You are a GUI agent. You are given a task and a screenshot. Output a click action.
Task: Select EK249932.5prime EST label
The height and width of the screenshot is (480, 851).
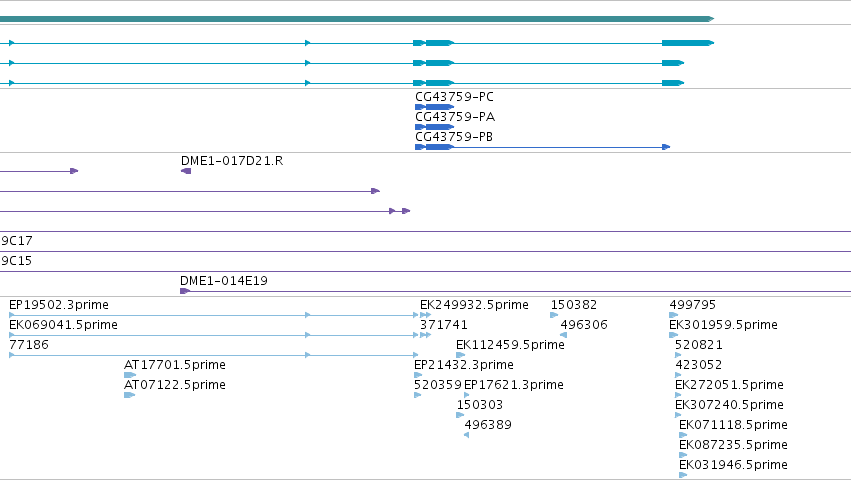(x=474, y=305)
